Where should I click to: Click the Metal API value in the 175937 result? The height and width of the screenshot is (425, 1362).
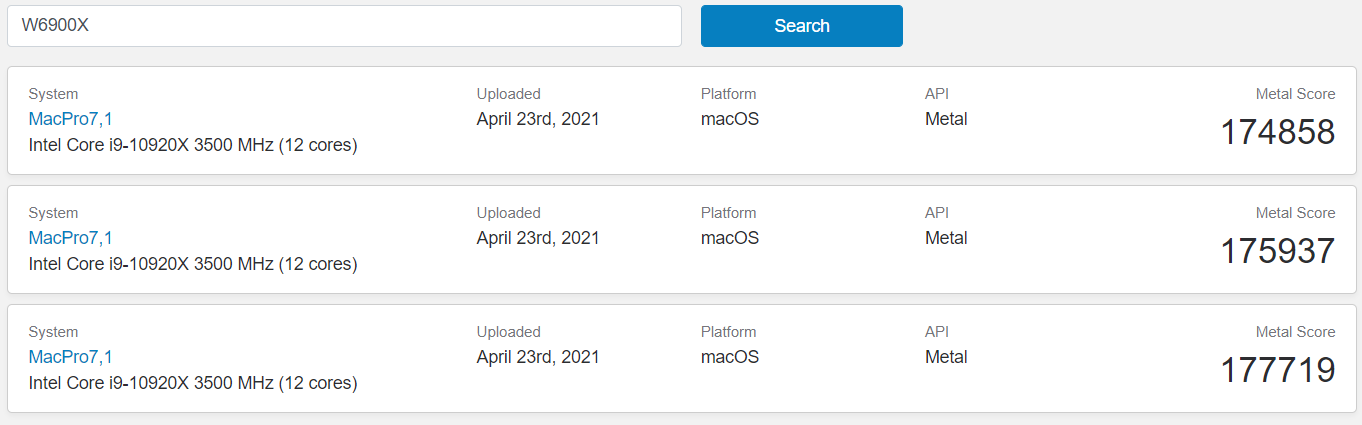pyautogui.click(x=946, y=238)
